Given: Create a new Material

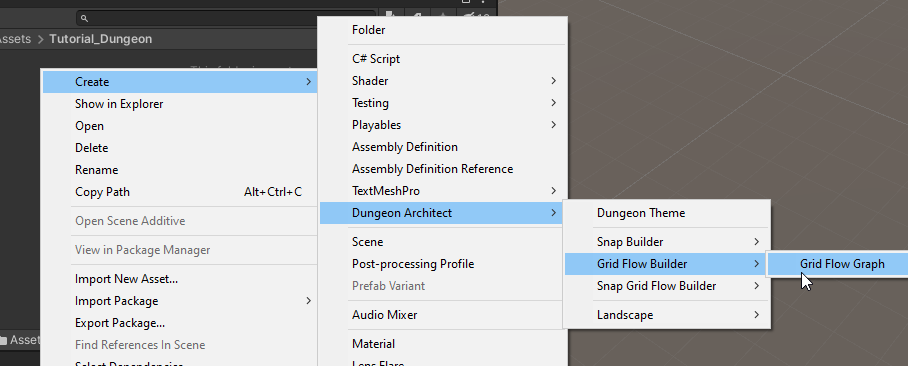Looking at the screenshot, I should 442,343.
